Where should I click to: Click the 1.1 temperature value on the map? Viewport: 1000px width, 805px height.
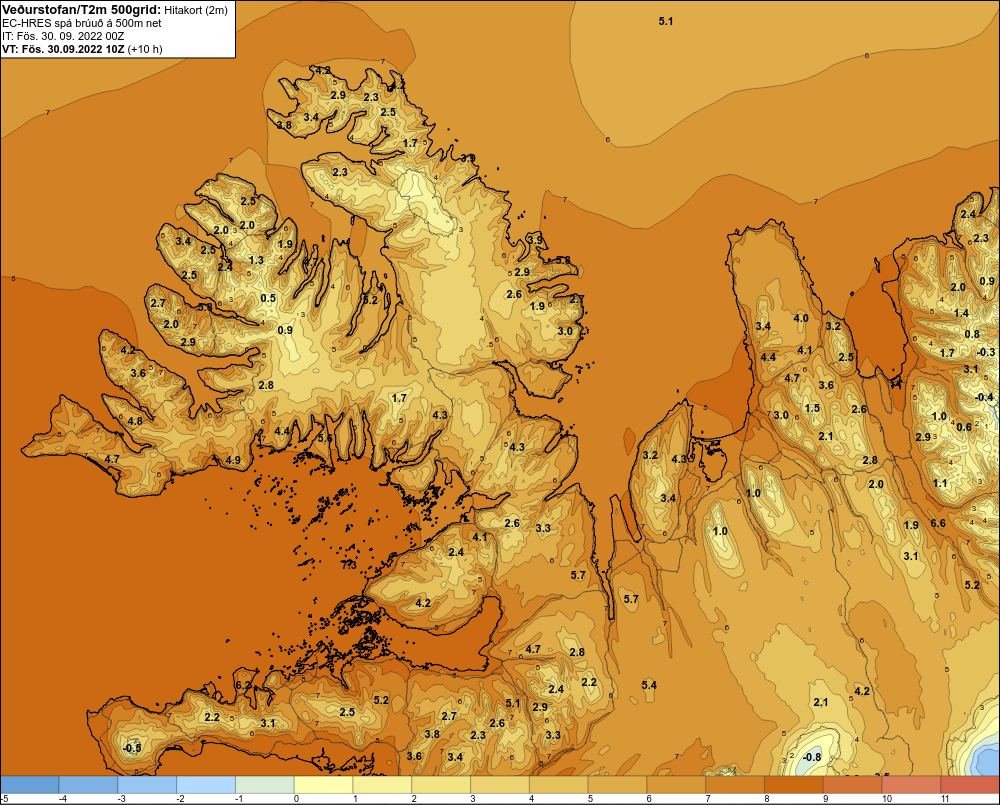tap(940, 483)
